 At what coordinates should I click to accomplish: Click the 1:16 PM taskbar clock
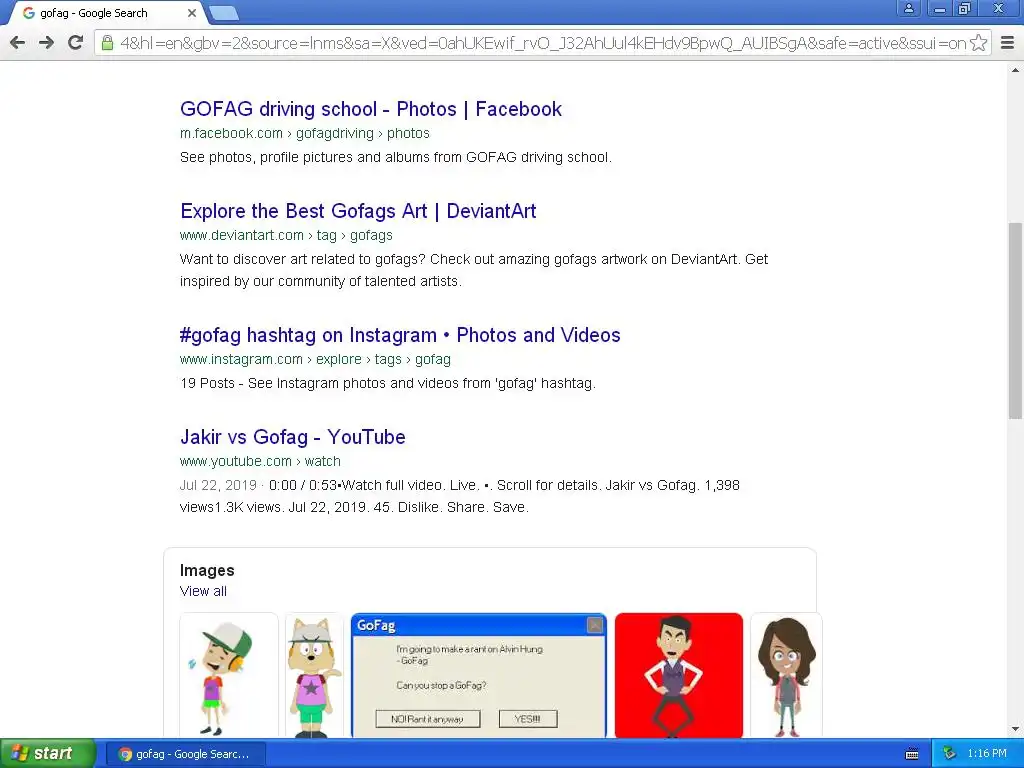pos(987,754)
